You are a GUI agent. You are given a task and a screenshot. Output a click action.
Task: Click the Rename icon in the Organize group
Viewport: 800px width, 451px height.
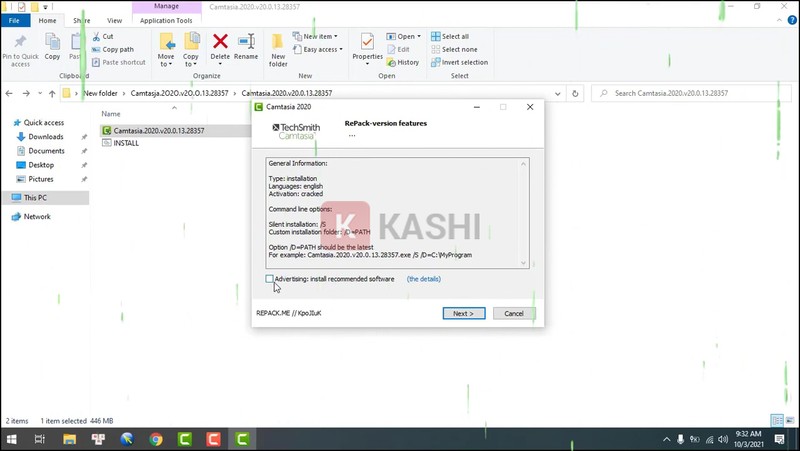tap(246, 47)
